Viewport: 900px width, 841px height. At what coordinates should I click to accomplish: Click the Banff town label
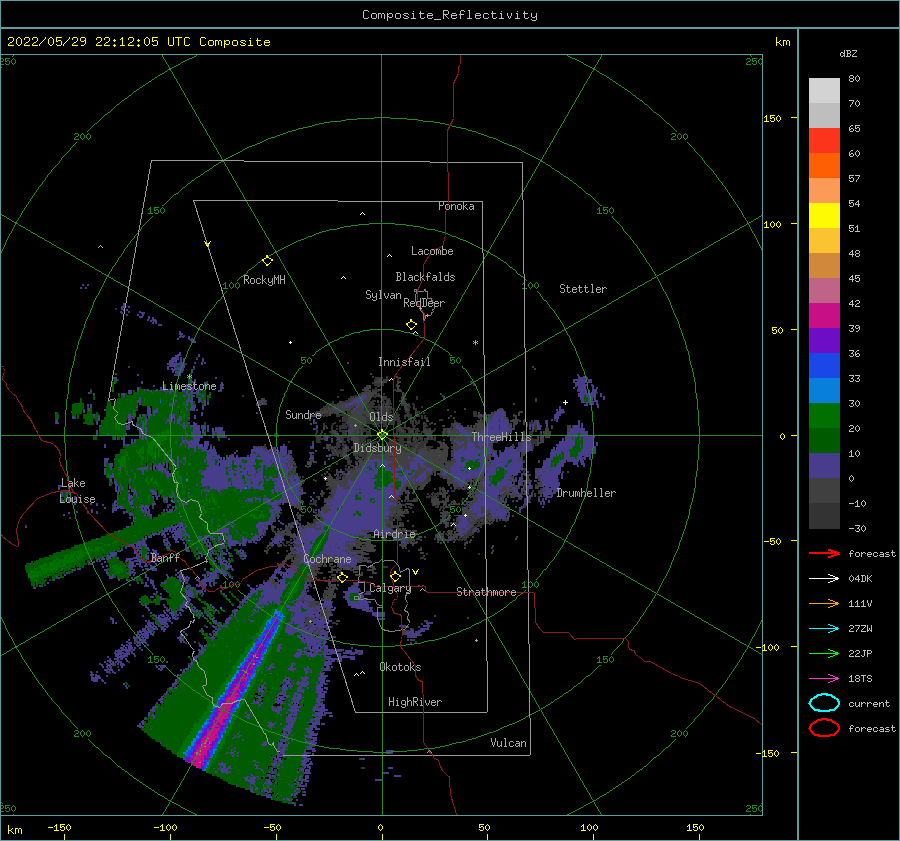[165, 557]
